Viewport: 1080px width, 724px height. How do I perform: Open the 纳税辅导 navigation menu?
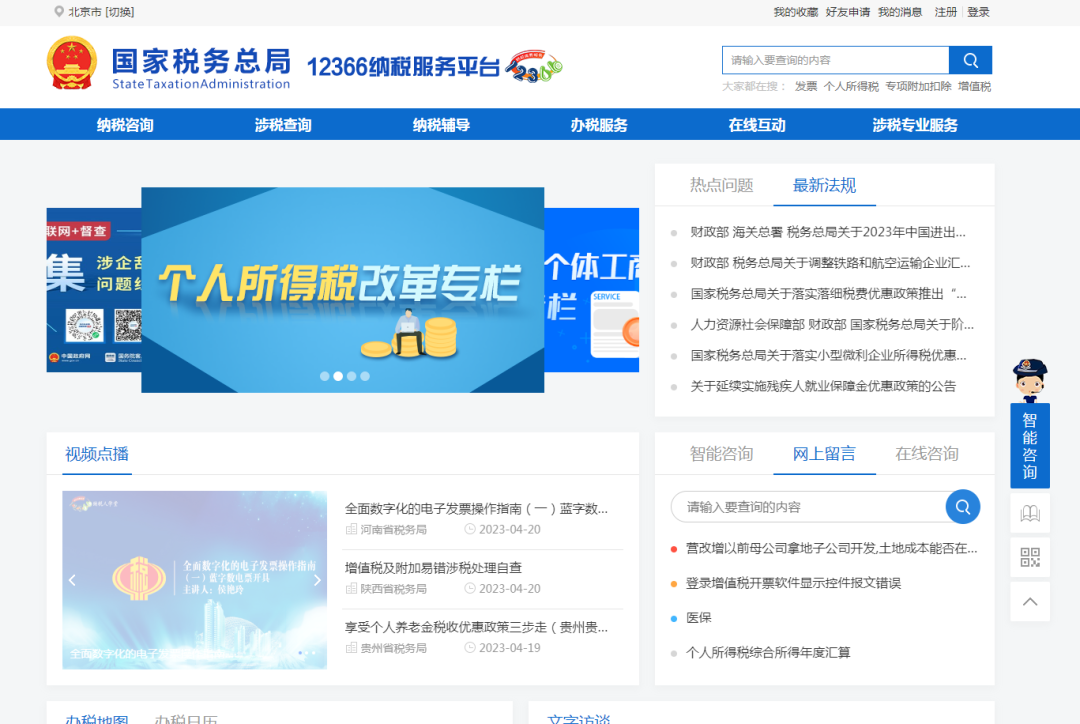click(x=442, y=125)
